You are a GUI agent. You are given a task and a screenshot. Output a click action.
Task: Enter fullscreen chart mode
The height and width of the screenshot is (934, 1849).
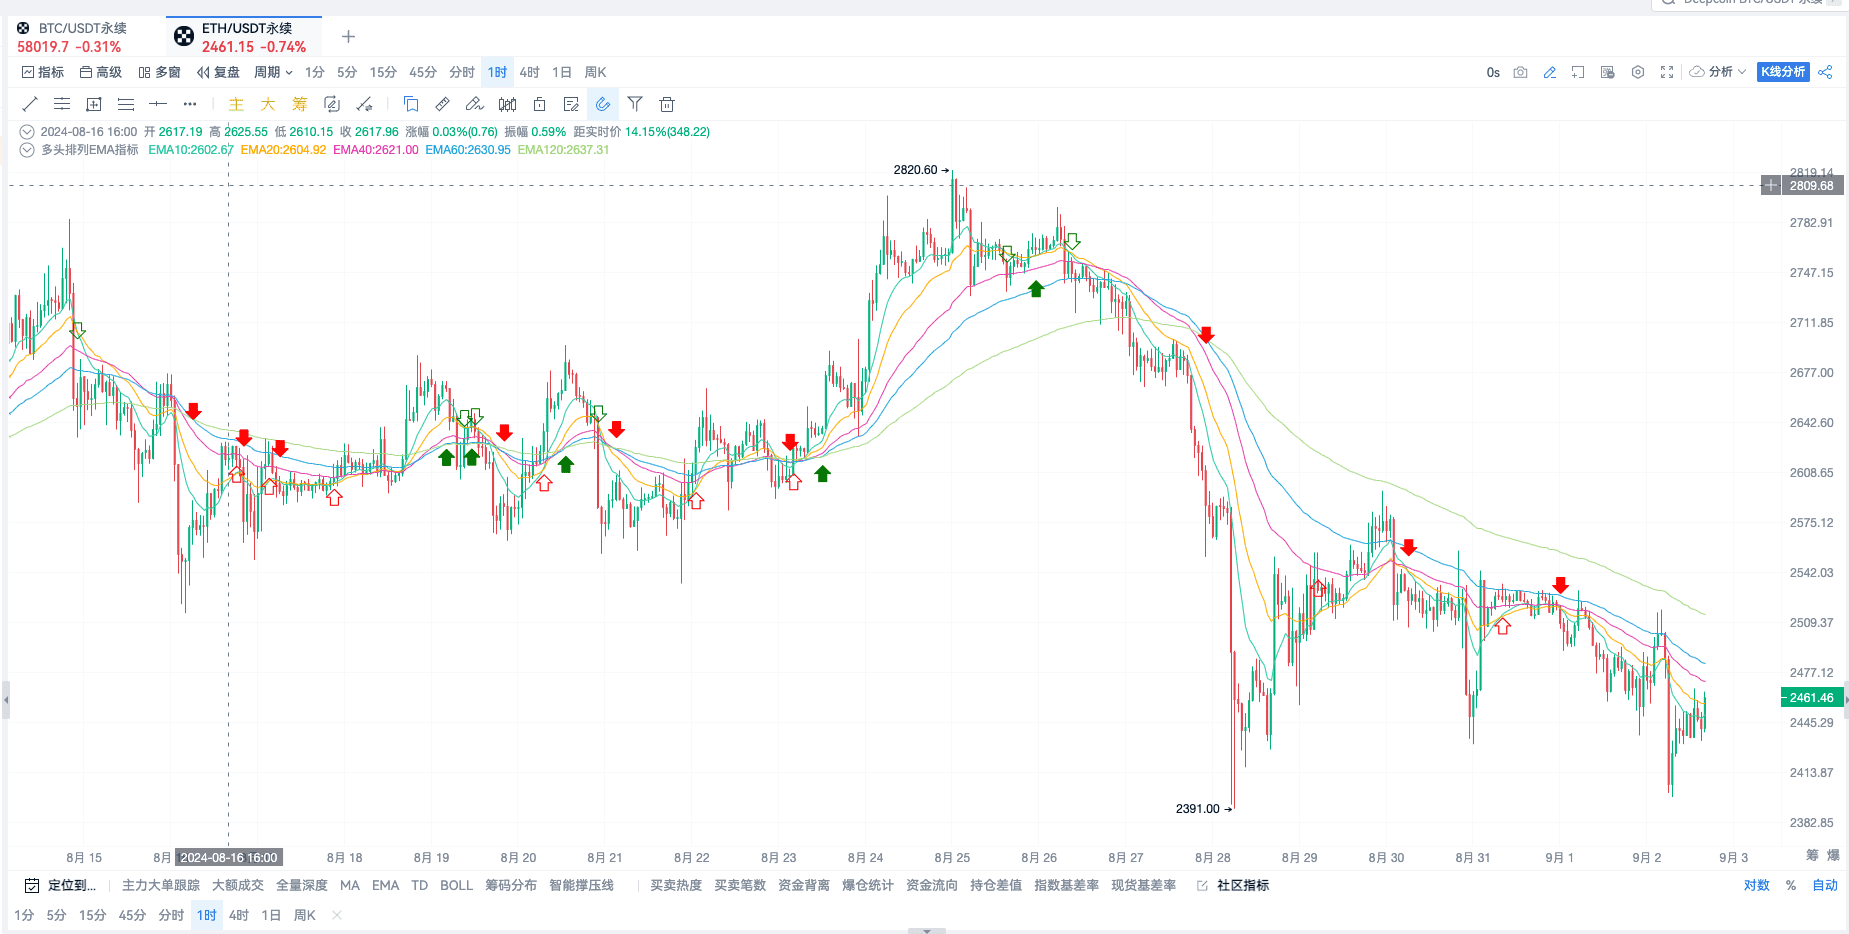pyautogui.click(x=1666, y=72)
